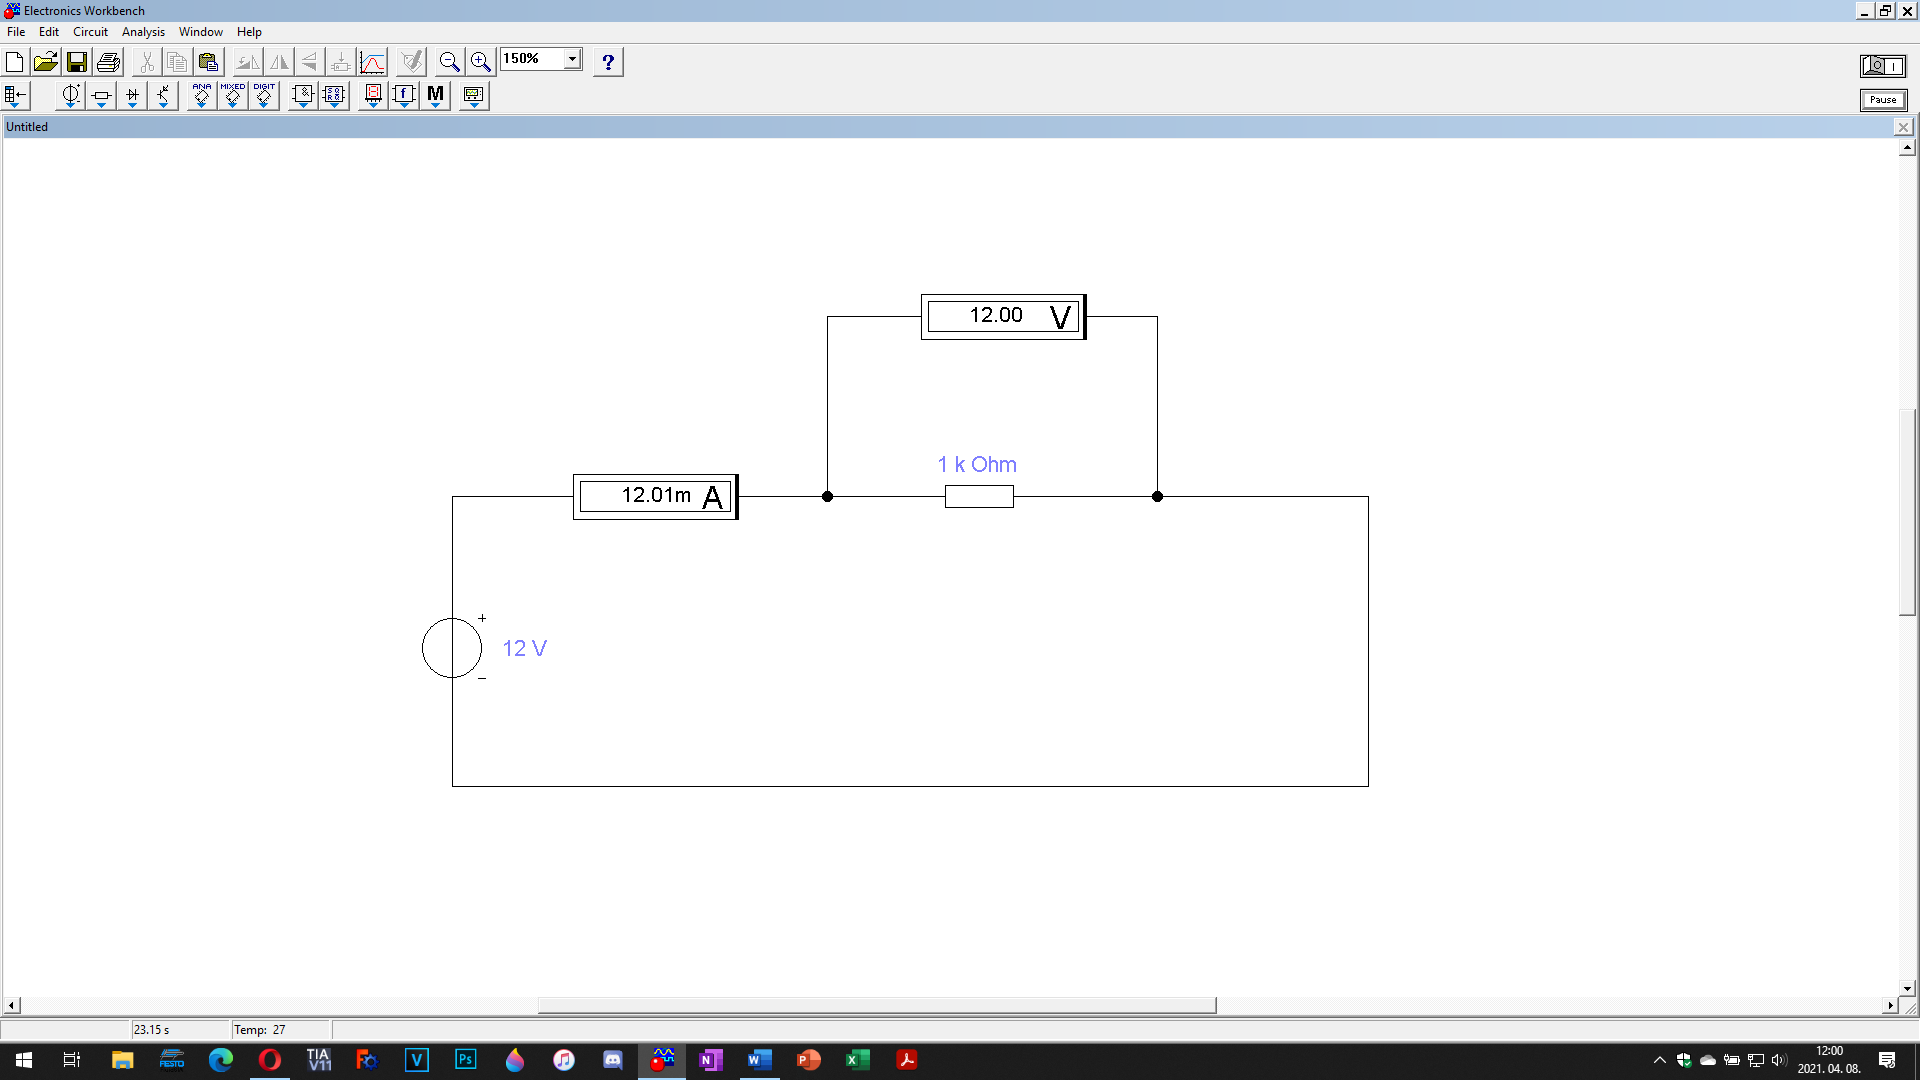This screenshot has height=1080, width=1920.
Task: Expand the Miscellaneous M parts bin
Action: tap(435, 96)
